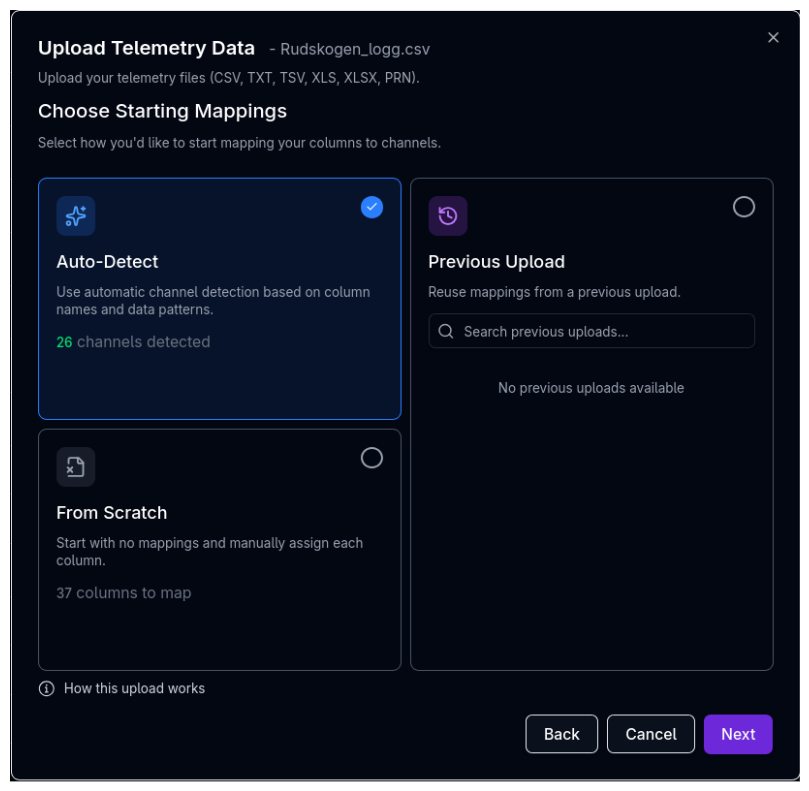Screen dimensions: 809x791
Task: Click "No previous uploads available" message
Action: [591, 388]
